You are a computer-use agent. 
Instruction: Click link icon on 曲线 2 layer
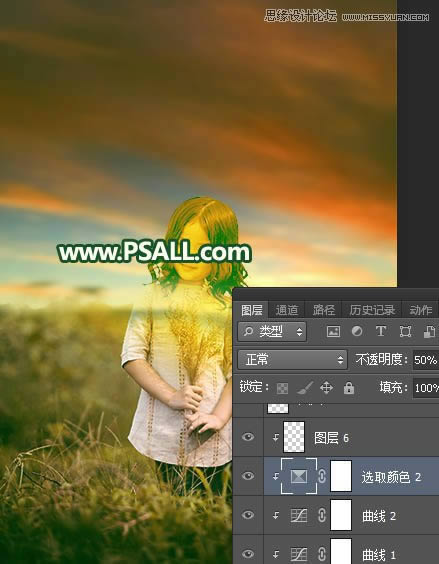pyautogui.click(x=322, y=515)
